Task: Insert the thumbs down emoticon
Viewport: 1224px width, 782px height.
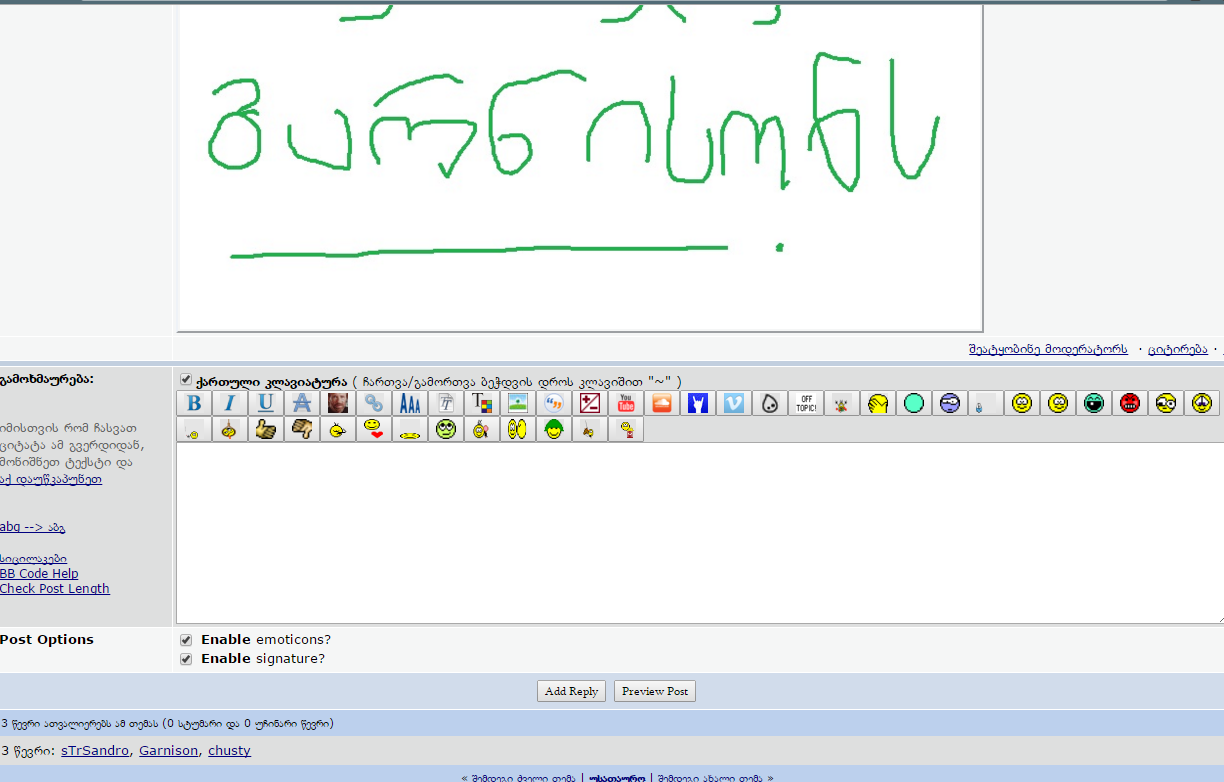Action: click(x=302, y=430)
